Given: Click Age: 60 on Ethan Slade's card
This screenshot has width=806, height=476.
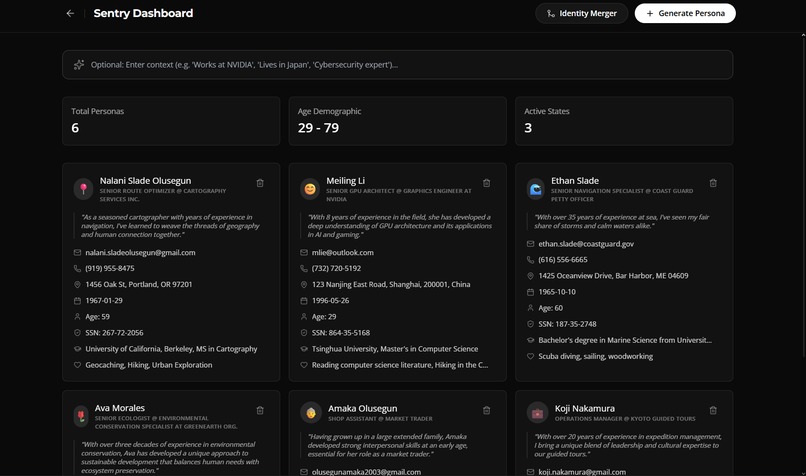Looking at the screenshot, I should pyautogui.click(x=551, y=308).
